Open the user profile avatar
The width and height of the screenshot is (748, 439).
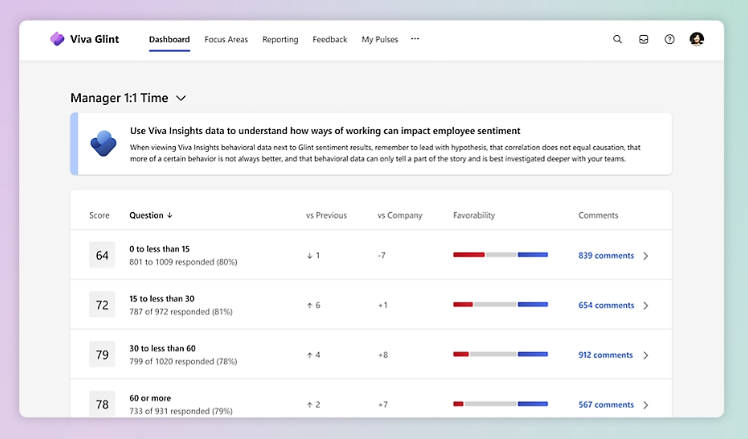[696, 39]
